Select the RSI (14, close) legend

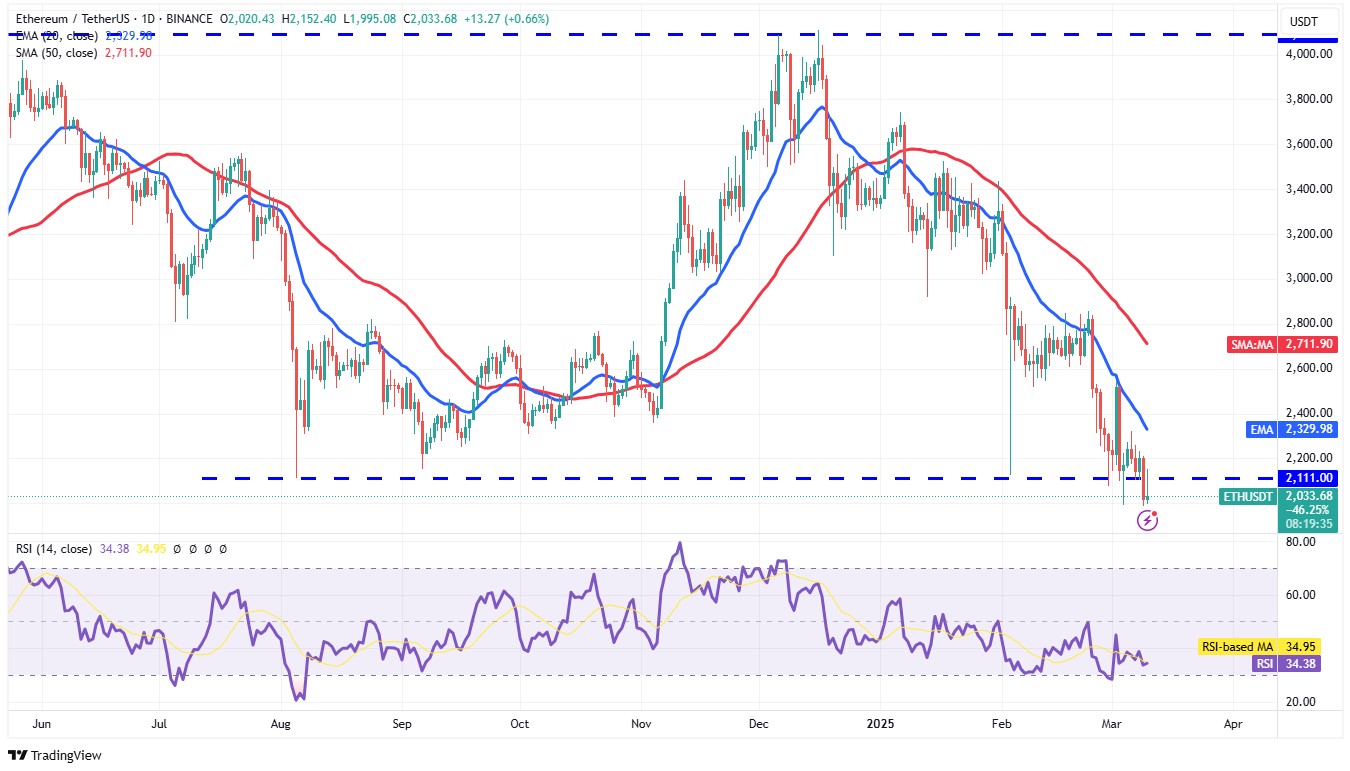54,549
